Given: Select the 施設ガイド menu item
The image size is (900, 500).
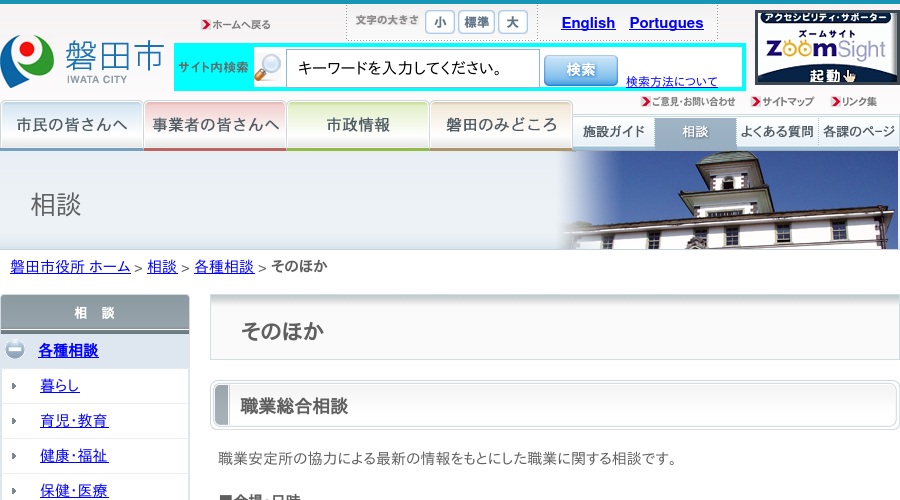Looking at the screenshot, I should click(x=614, y=132).
